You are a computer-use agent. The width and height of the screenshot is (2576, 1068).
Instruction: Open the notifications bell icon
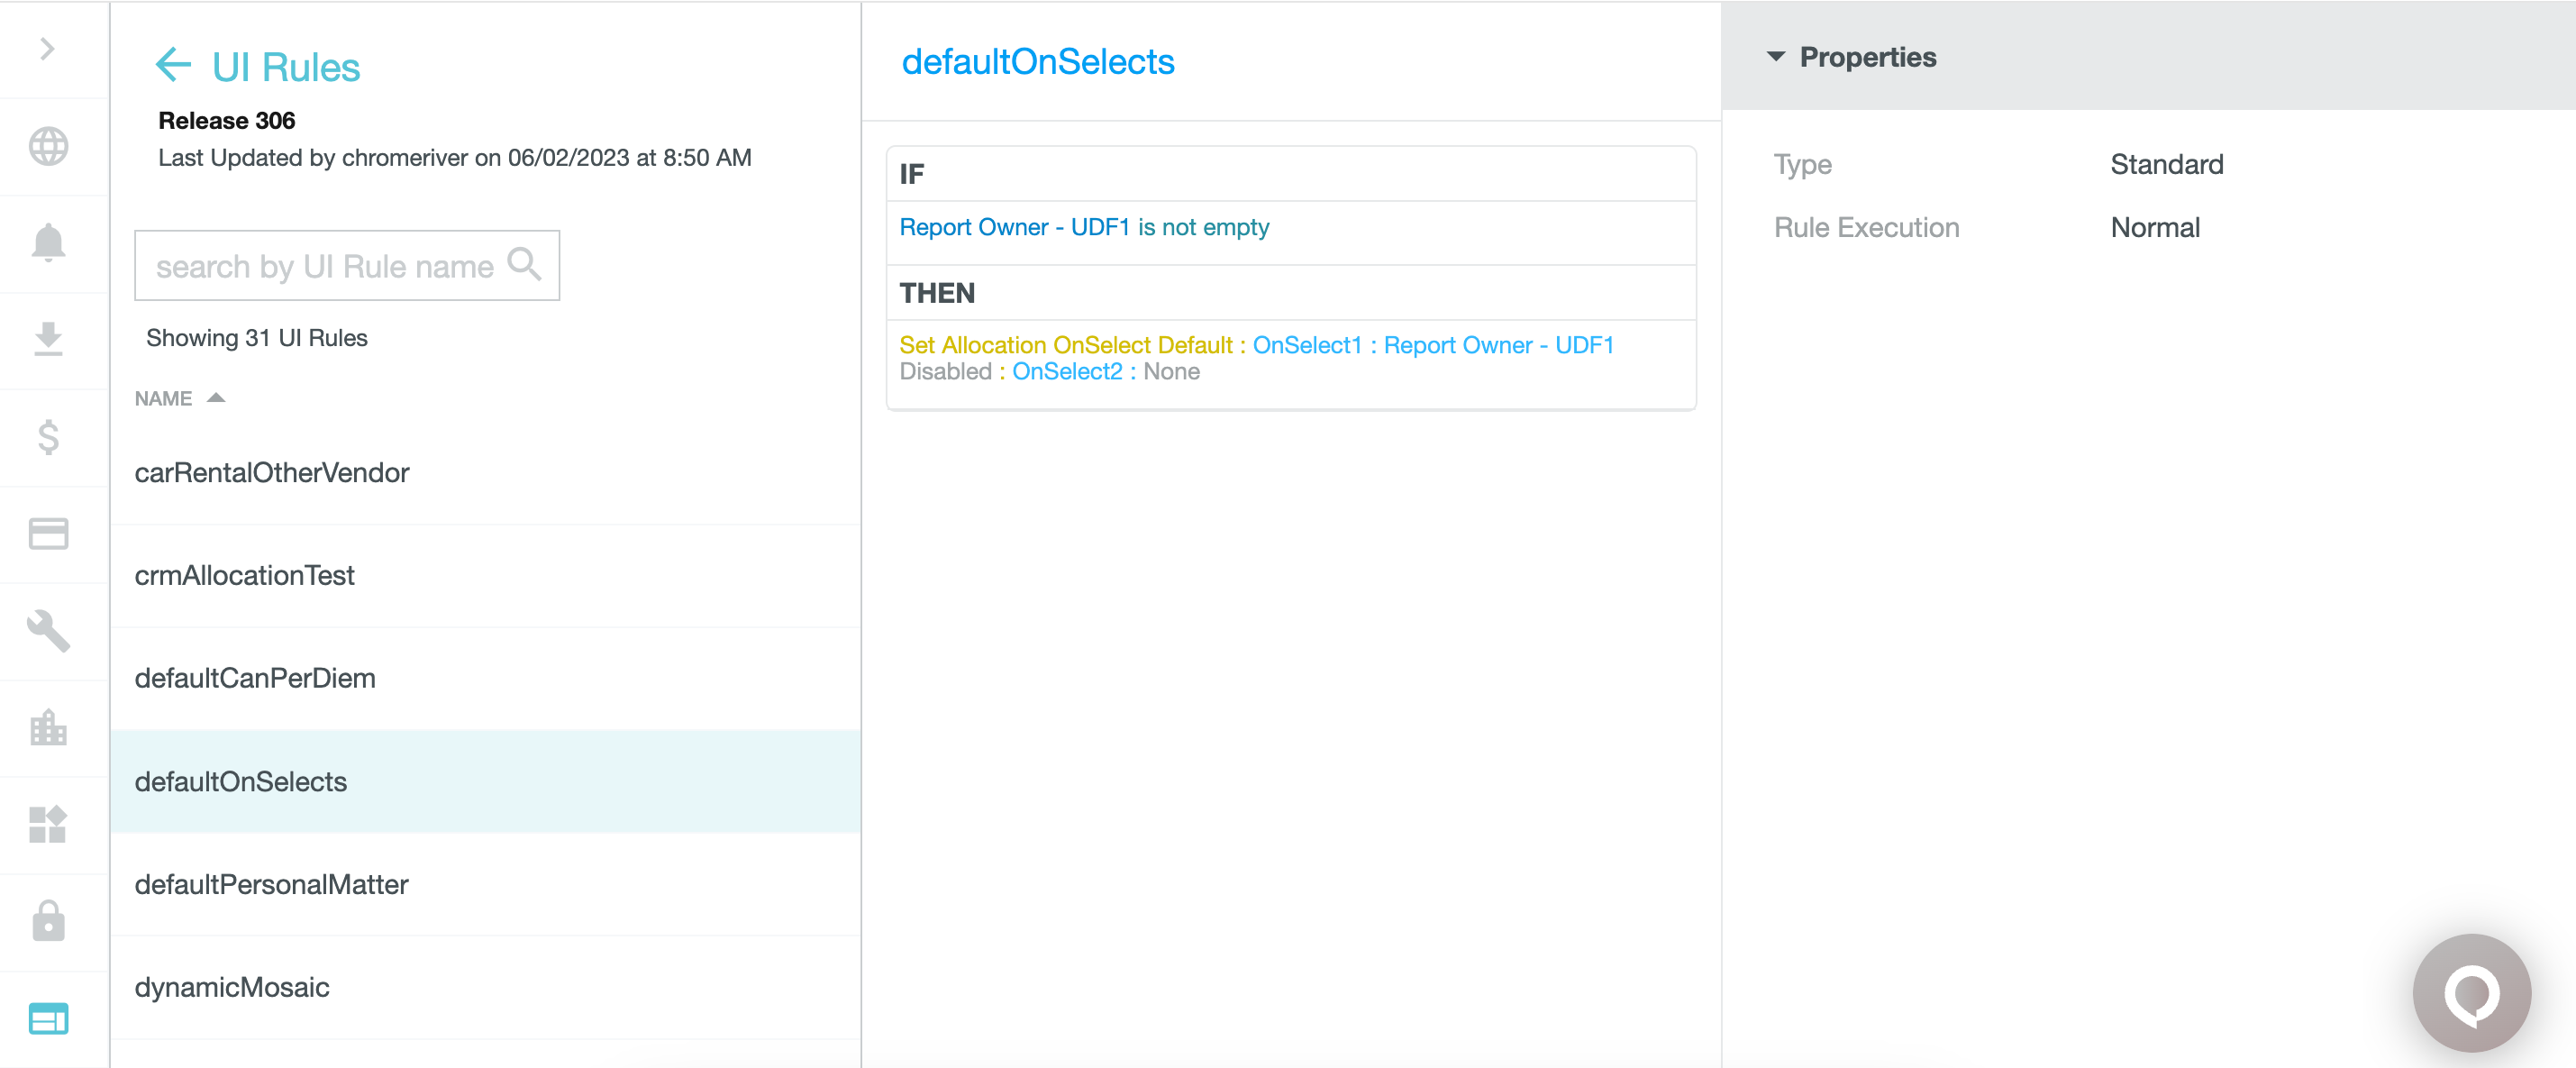tap(48, 243)
